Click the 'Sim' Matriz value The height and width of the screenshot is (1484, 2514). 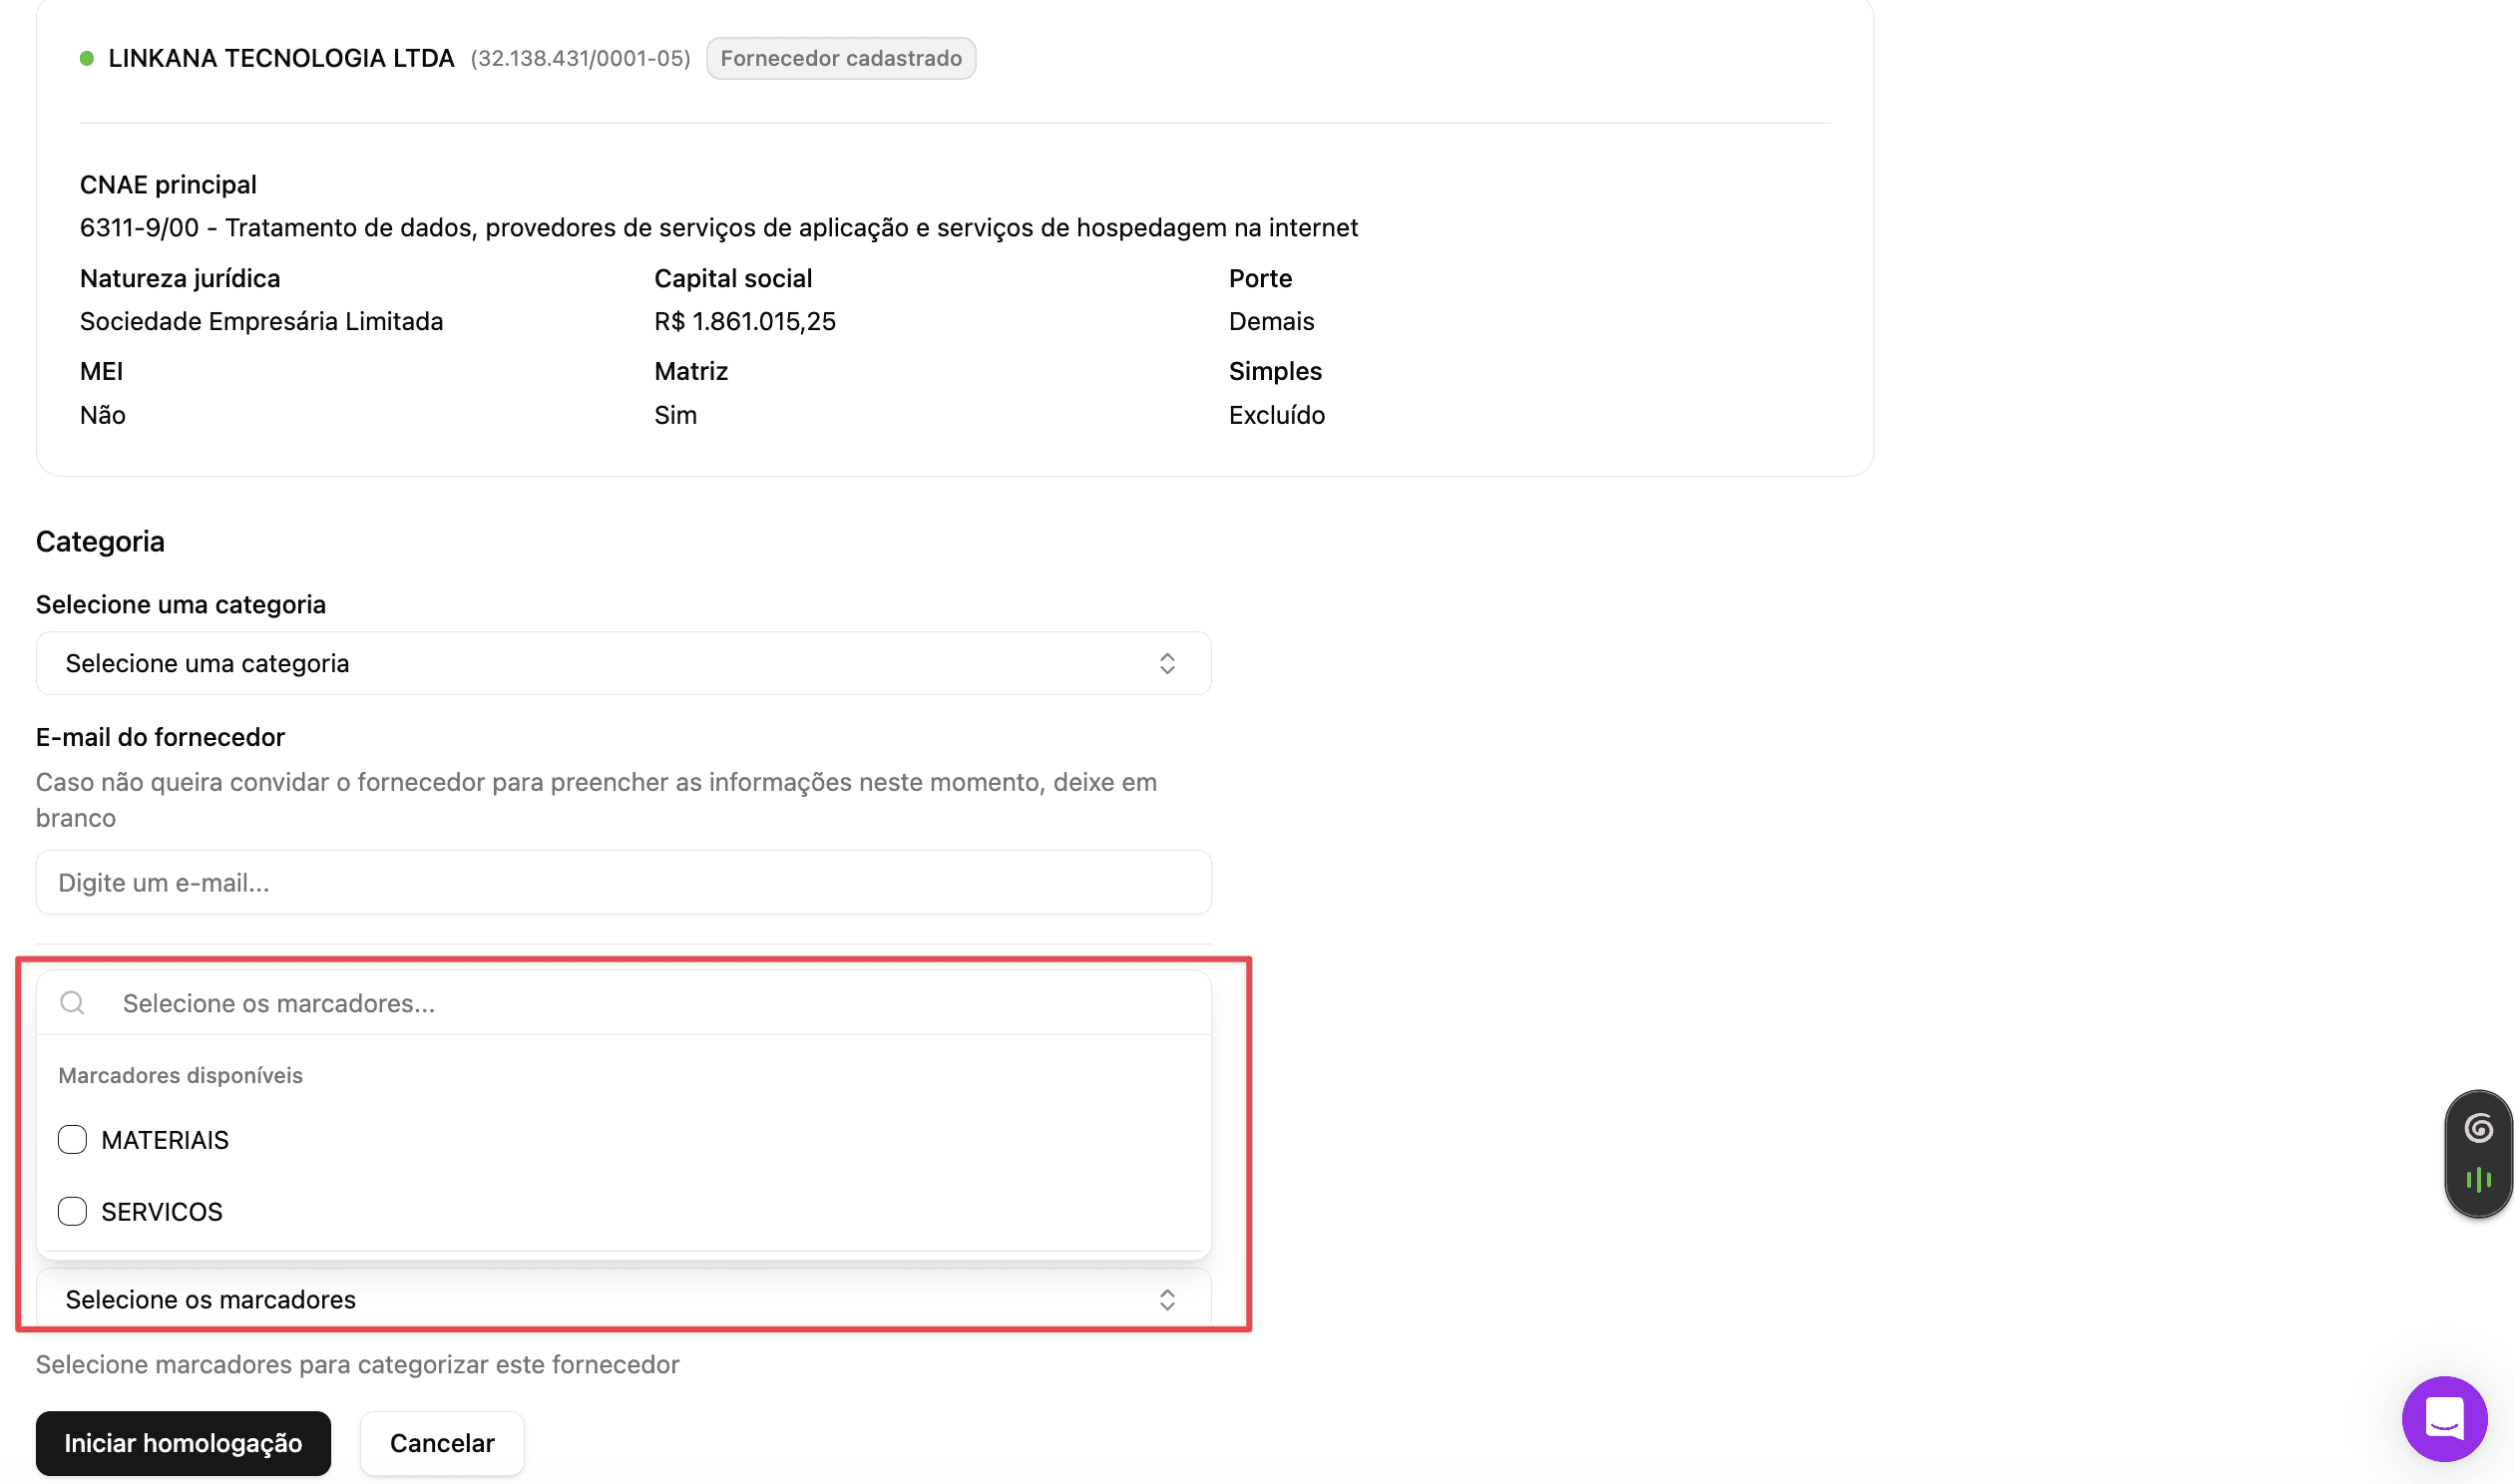click(x=675, y=415)
